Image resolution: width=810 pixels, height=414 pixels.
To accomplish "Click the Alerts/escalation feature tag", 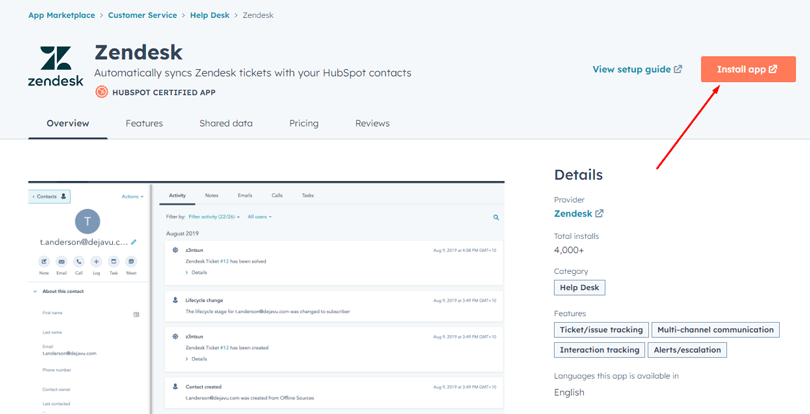I will click(687, 350).
